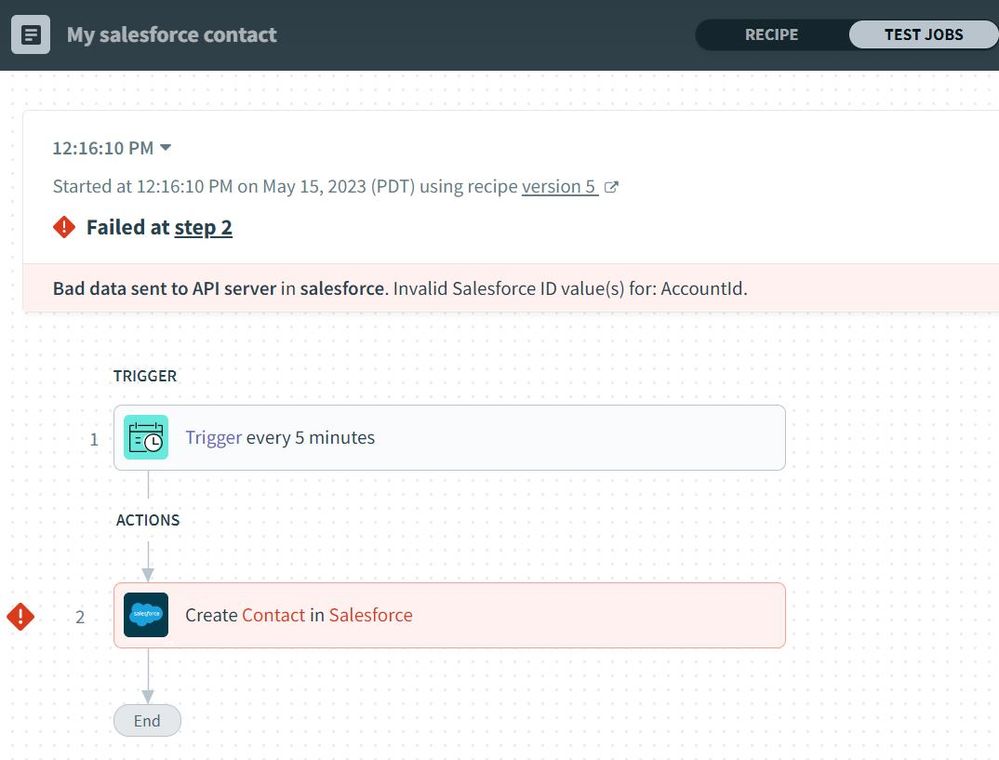Open the recipe version 5 link

(559, 187)
